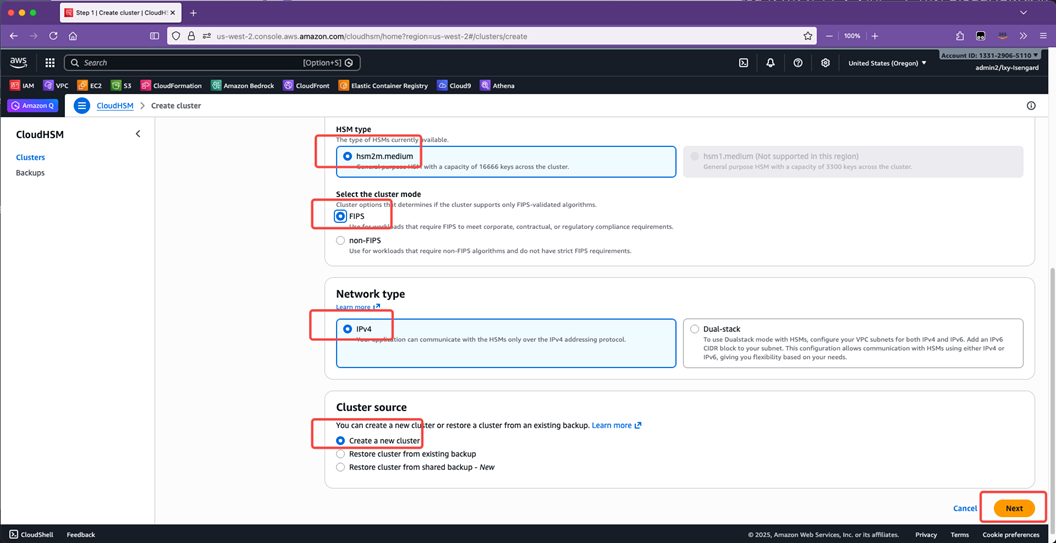Open the EC2 shortcut in favorites bar

[x=90, y=86]
